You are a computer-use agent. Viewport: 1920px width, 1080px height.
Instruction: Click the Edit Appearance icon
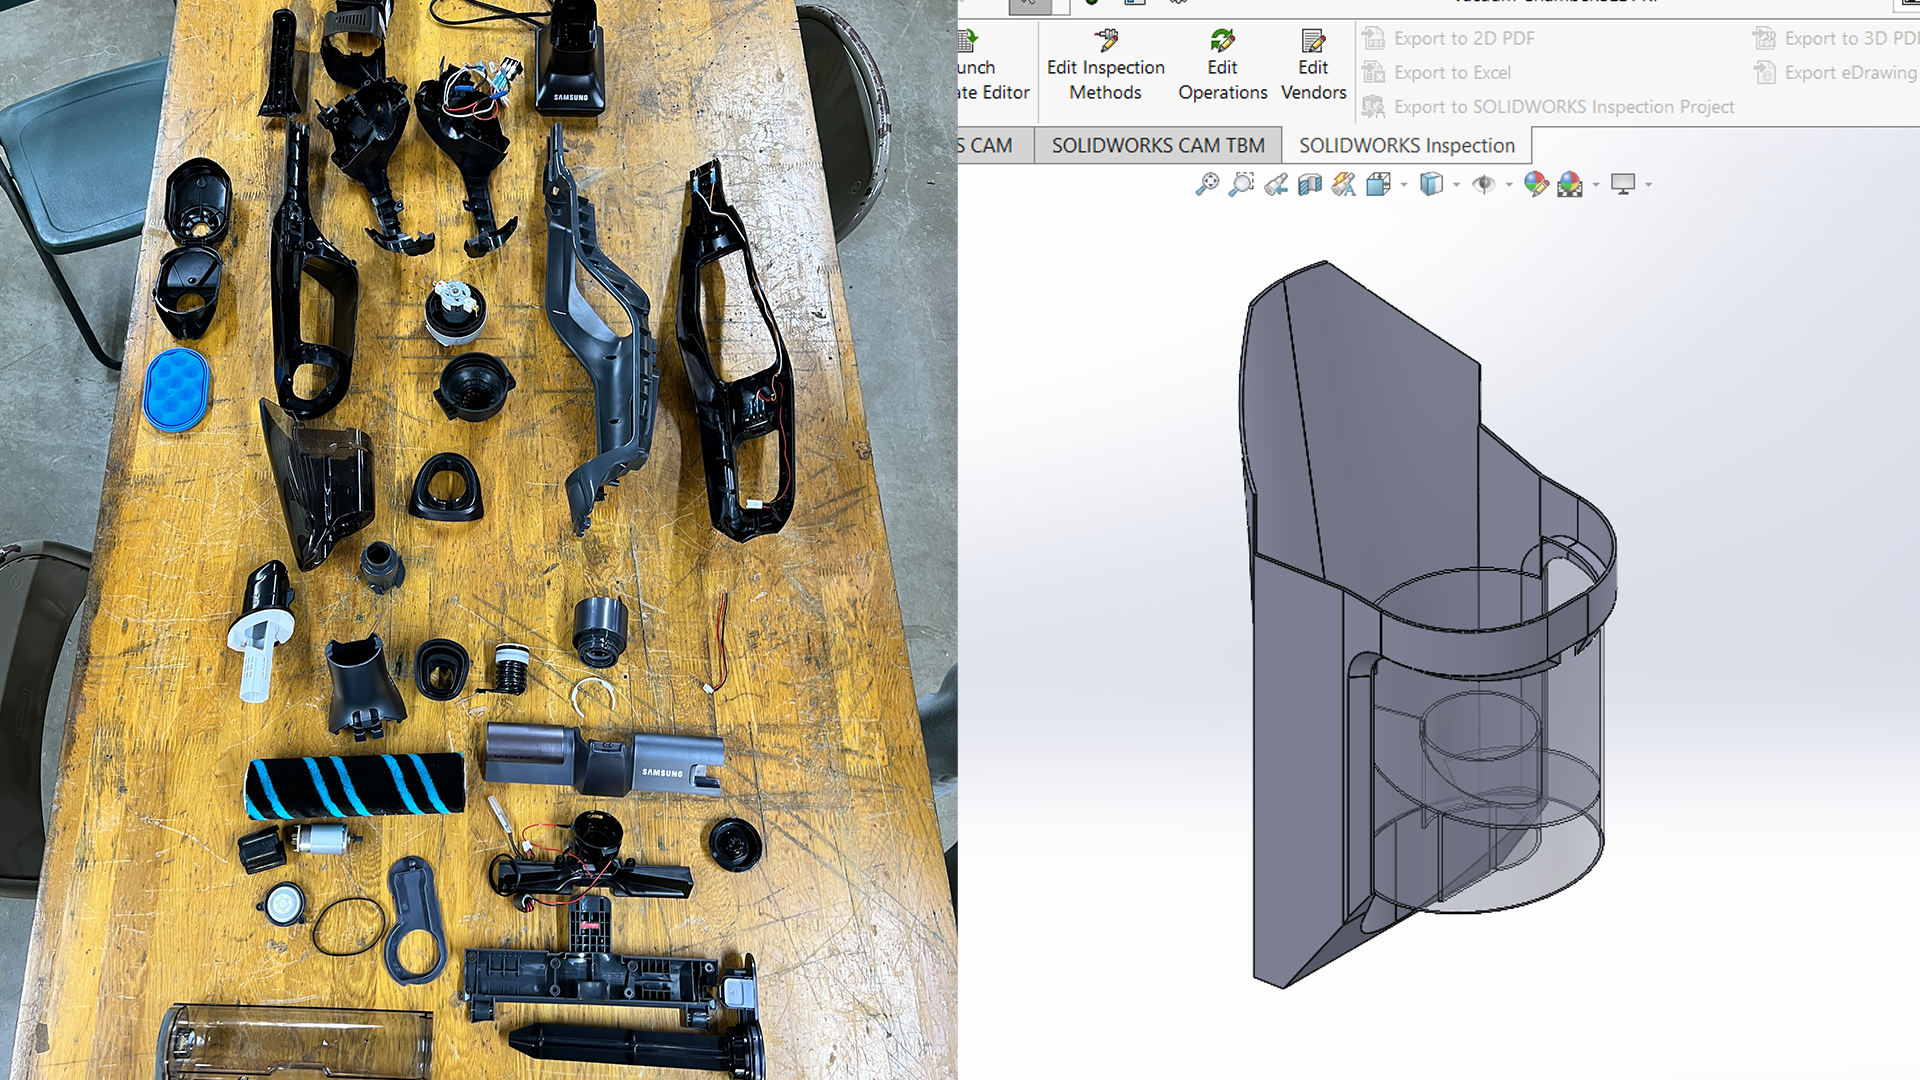point(1536,185)
